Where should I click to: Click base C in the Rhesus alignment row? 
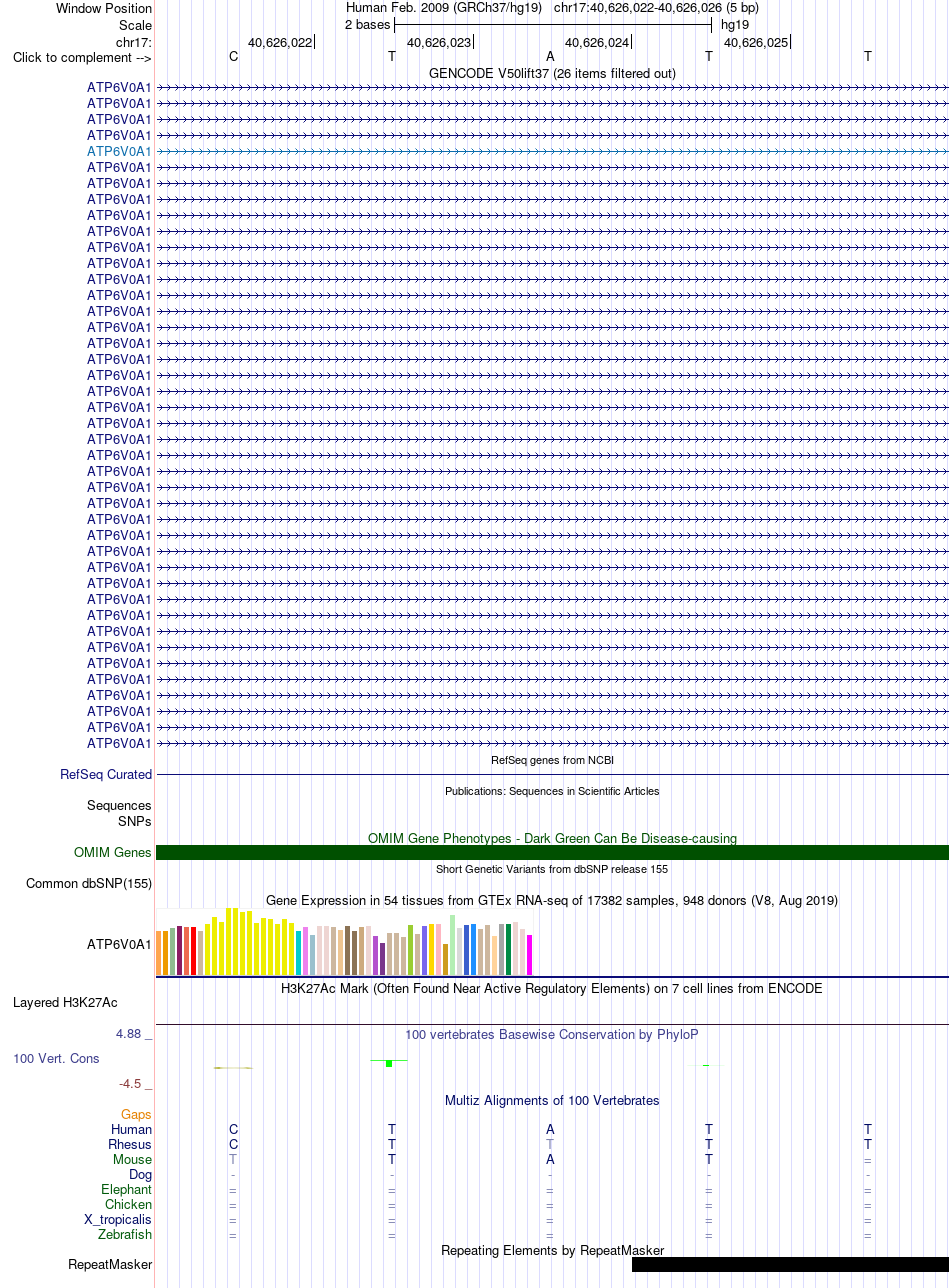[x=234, y=1145]
